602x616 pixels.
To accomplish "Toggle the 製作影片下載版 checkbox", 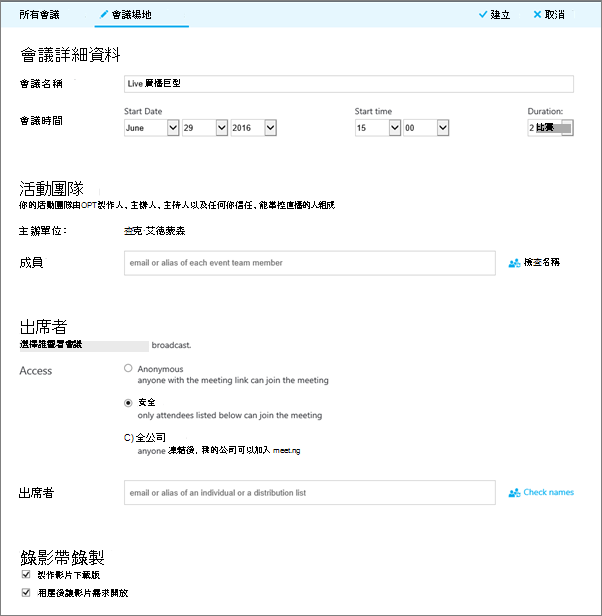I will (x=26, y=574).
